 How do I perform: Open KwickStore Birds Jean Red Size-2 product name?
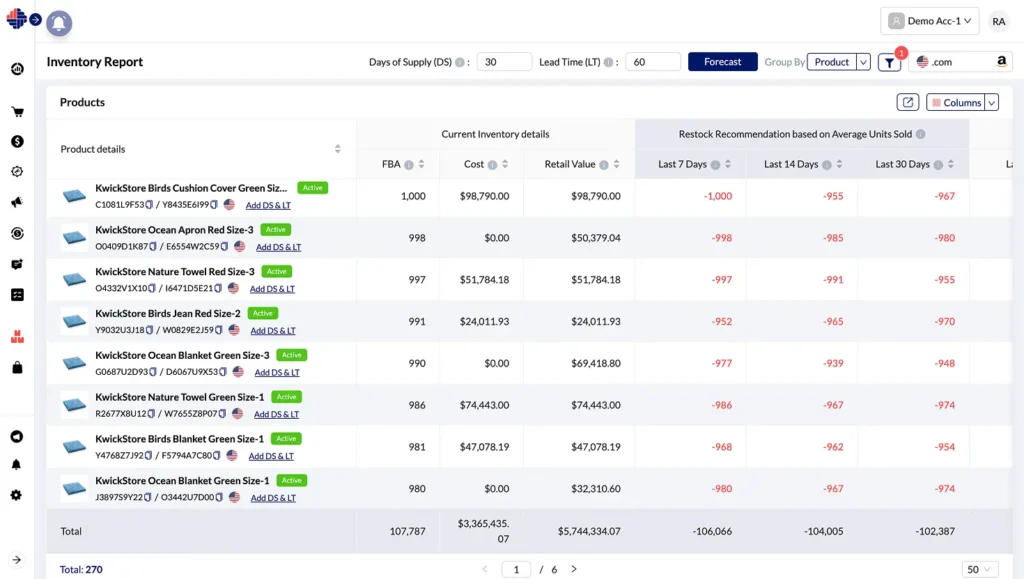coord(168,313)
